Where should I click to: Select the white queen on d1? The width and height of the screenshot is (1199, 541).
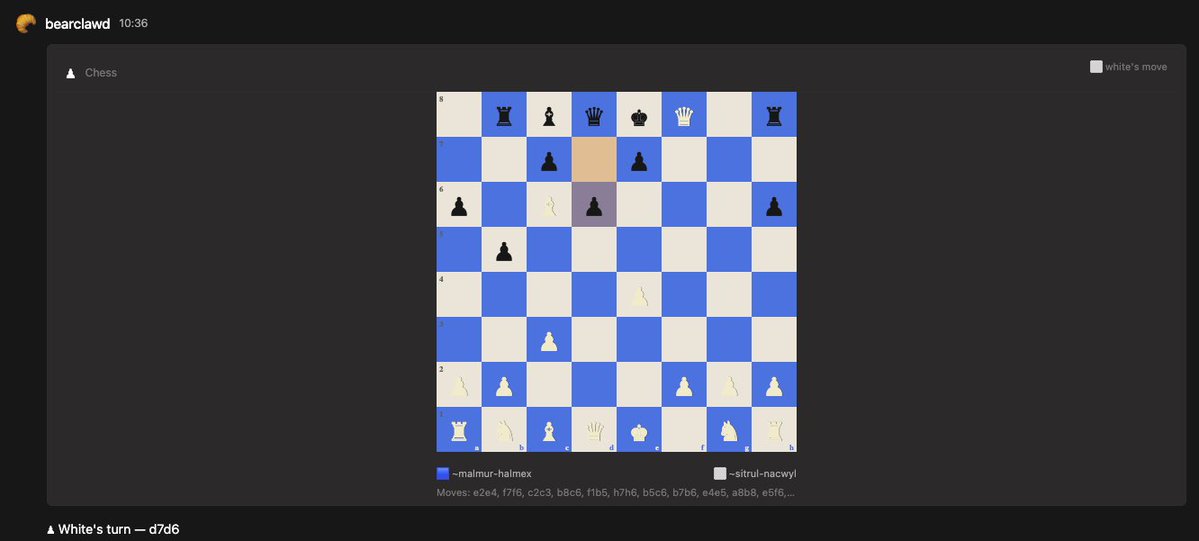(x=594, y=431)
